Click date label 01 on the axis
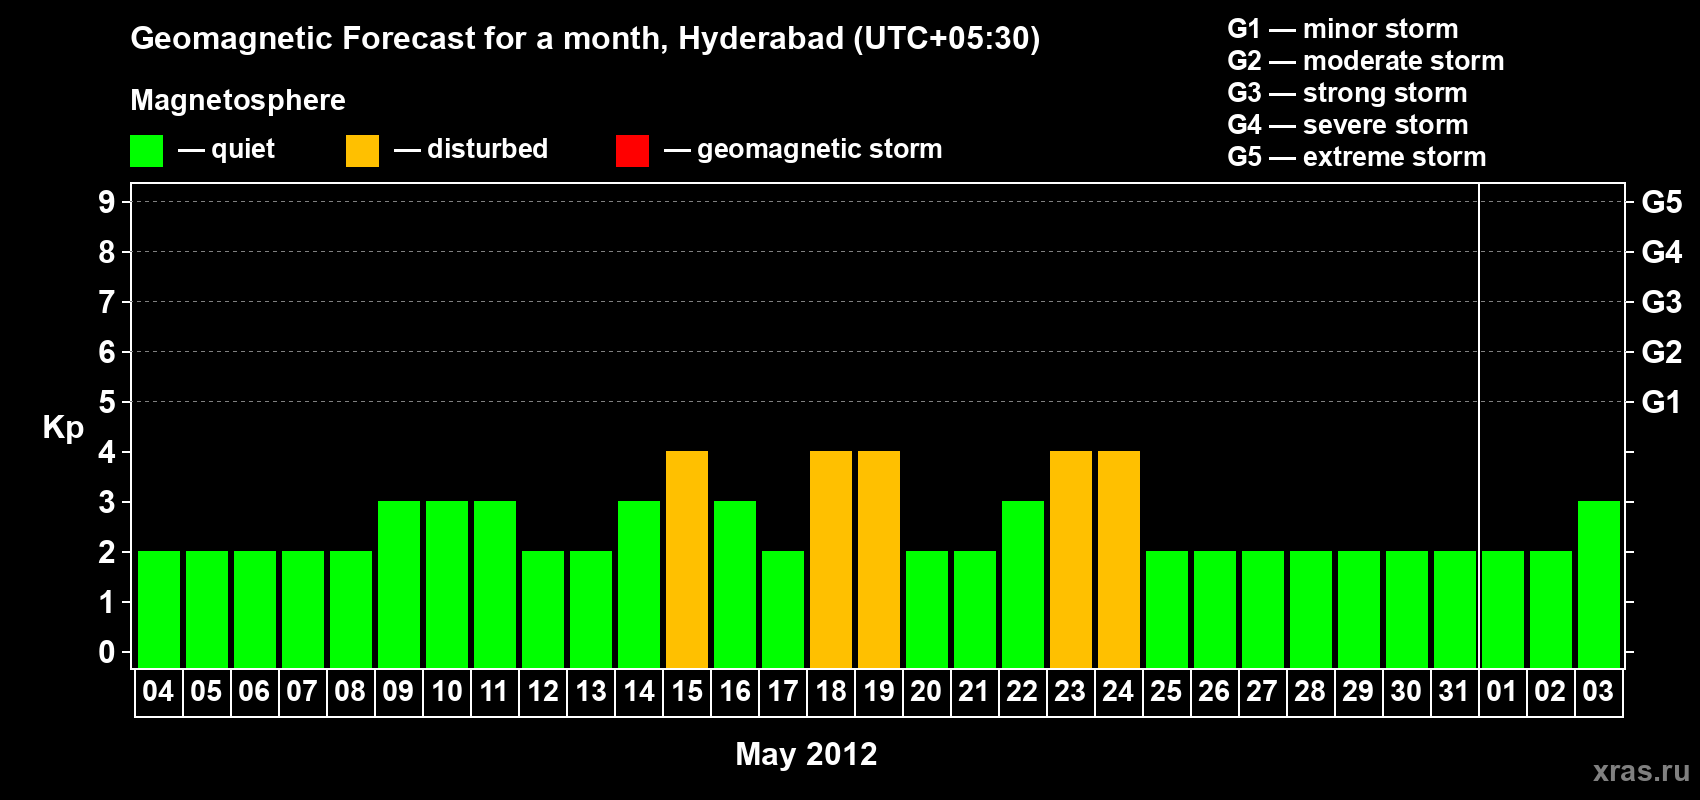This screenshot has height=800, width=1700. 1502,691
